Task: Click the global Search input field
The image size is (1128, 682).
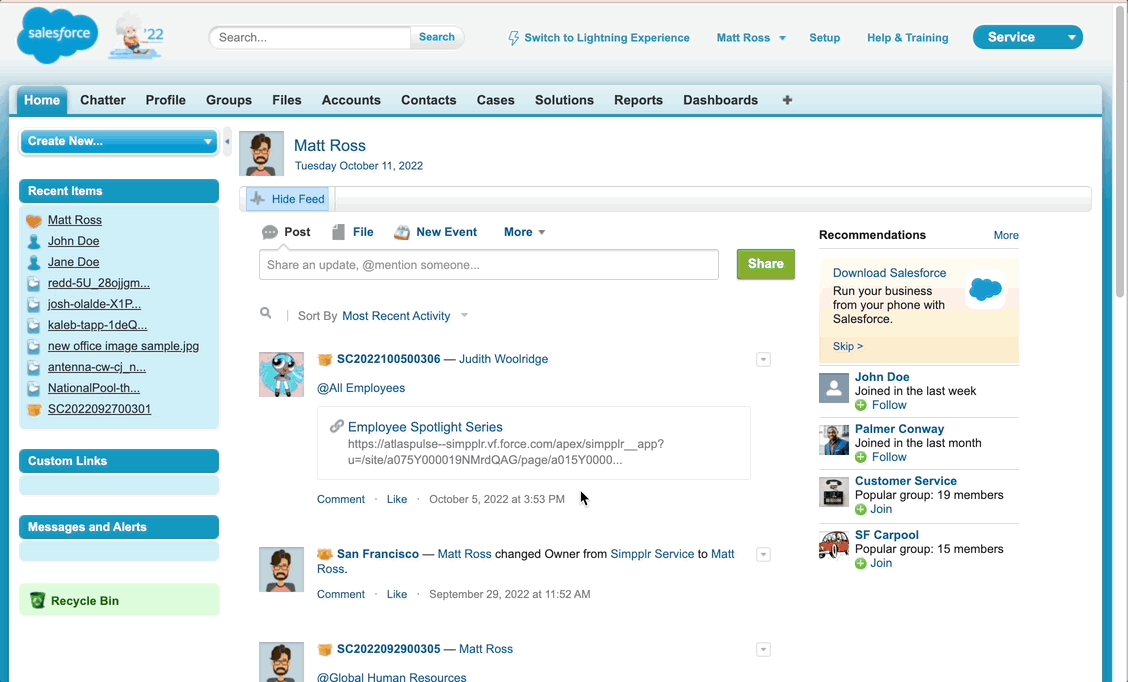Action: coord(310,37)
